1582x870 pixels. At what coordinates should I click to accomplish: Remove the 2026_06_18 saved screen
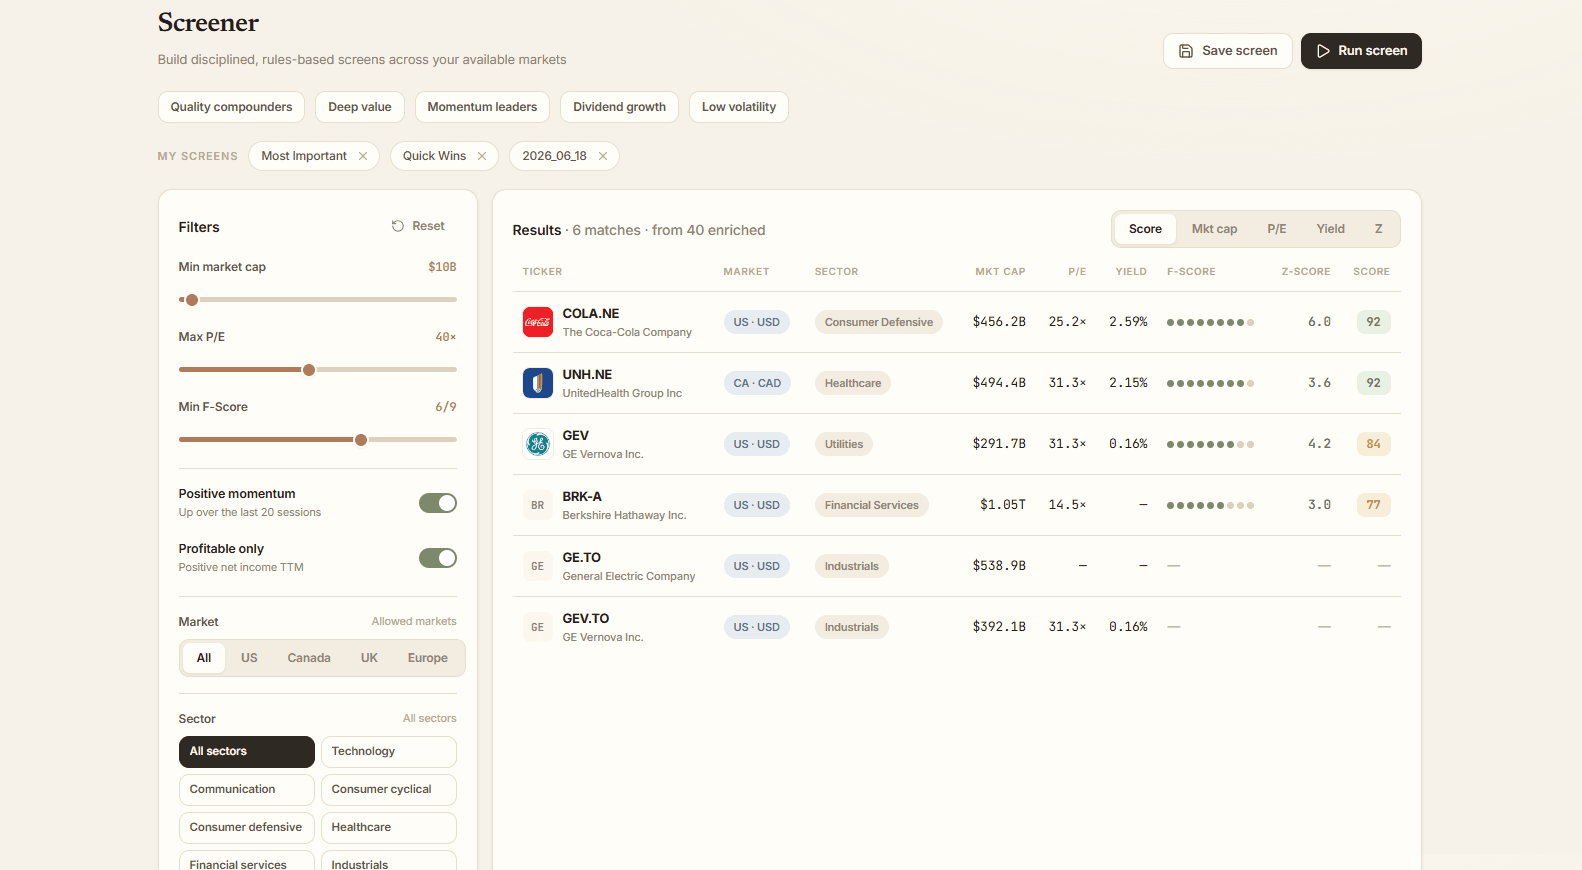[x=603, y=156]
